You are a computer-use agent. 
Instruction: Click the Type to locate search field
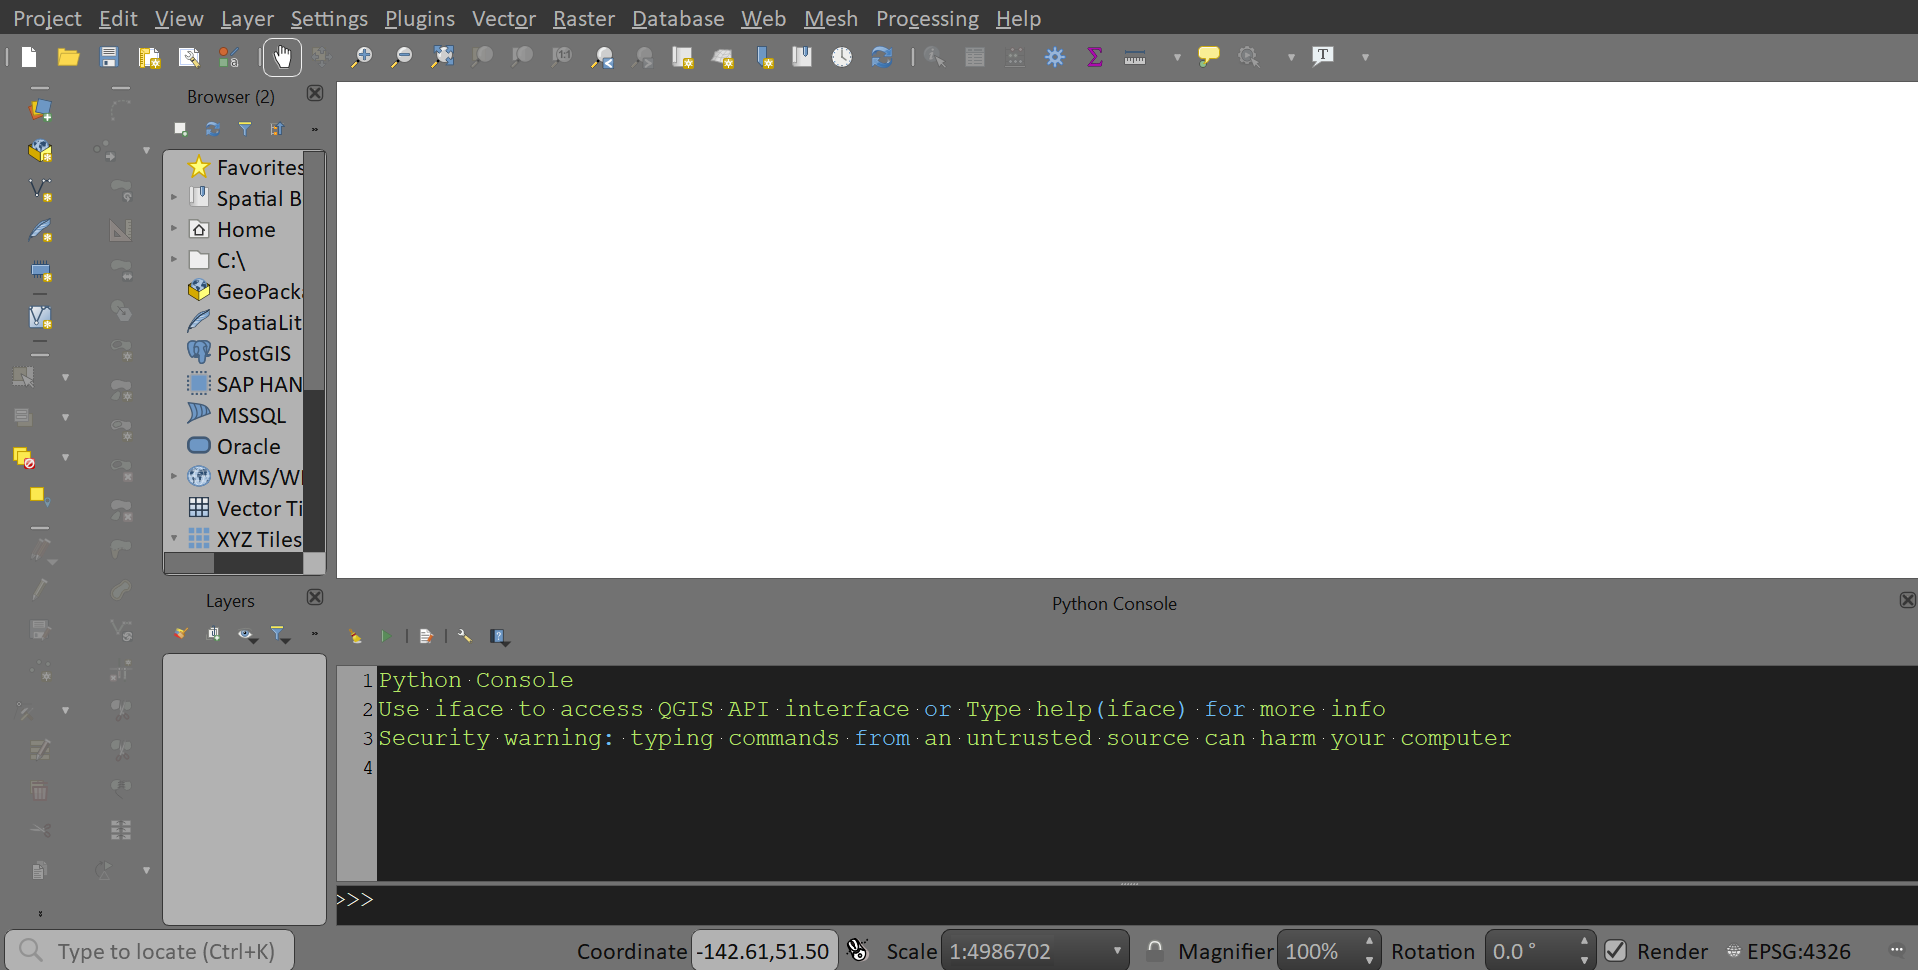(150, 951)
